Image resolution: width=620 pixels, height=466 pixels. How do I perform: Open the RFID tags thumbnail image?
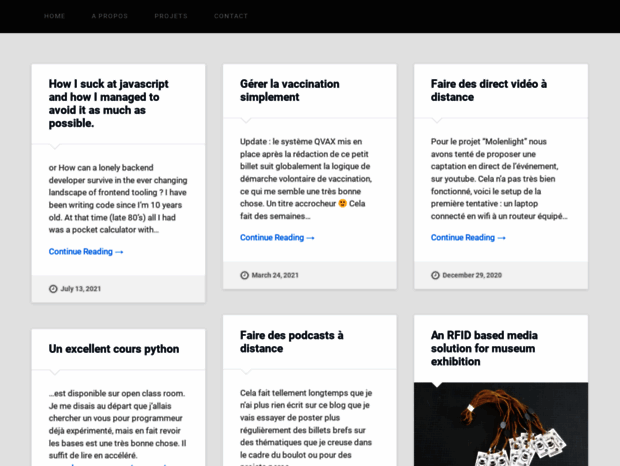[501, 424]
